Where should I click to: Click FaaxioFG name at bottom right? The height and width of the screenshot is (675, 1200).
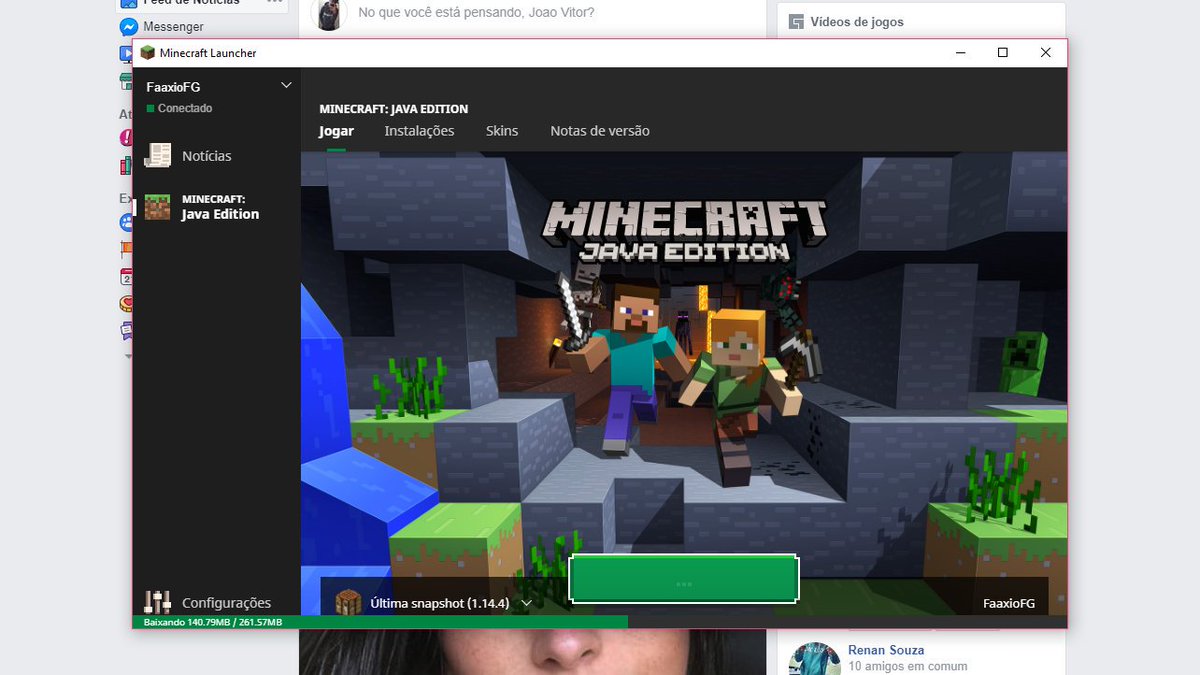coord(1009,604)
